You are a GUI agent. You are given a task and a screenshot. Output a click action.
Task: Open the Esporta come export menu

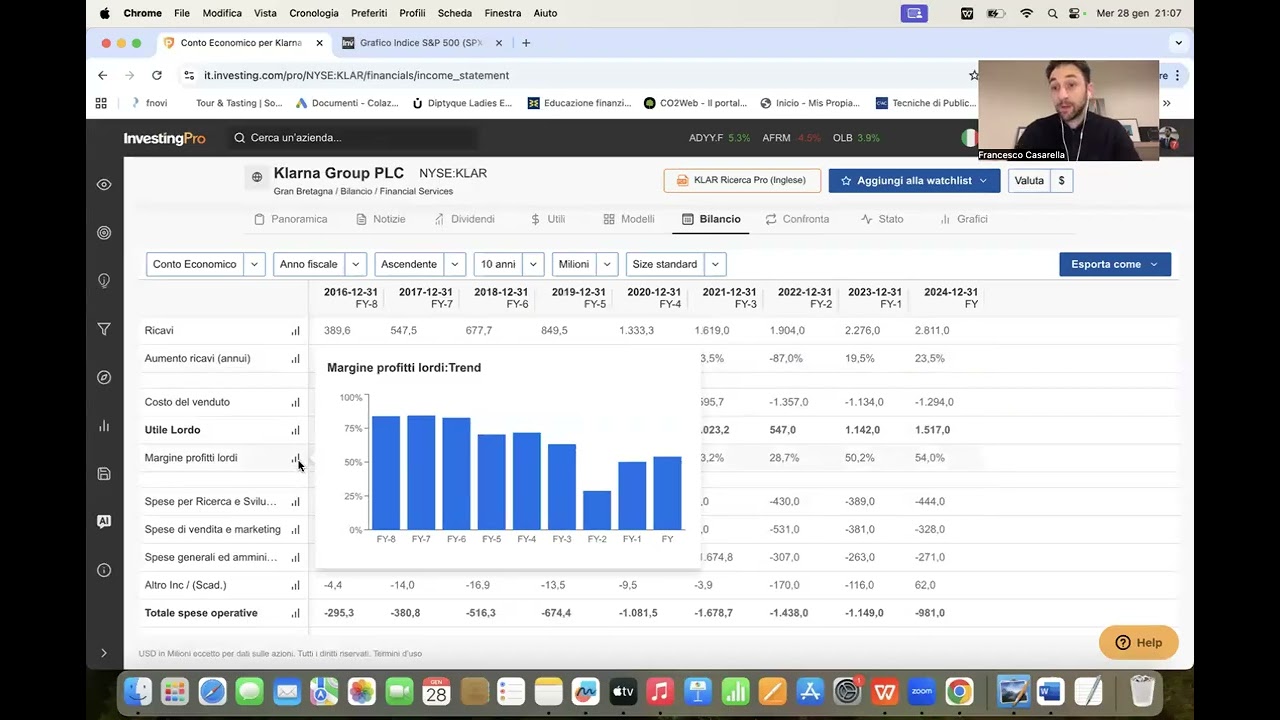(1115, 264)
